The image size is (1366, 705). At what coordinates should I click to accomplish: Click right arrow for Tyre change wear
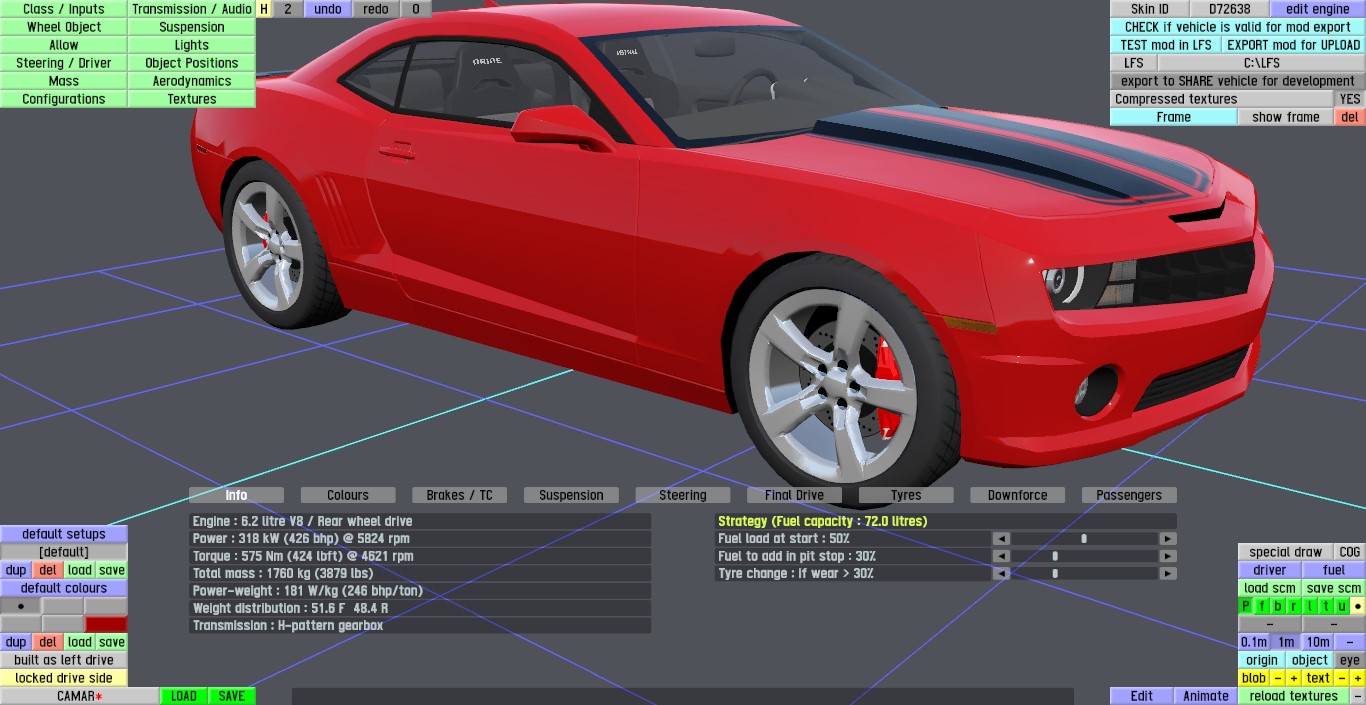point(1167,574)
